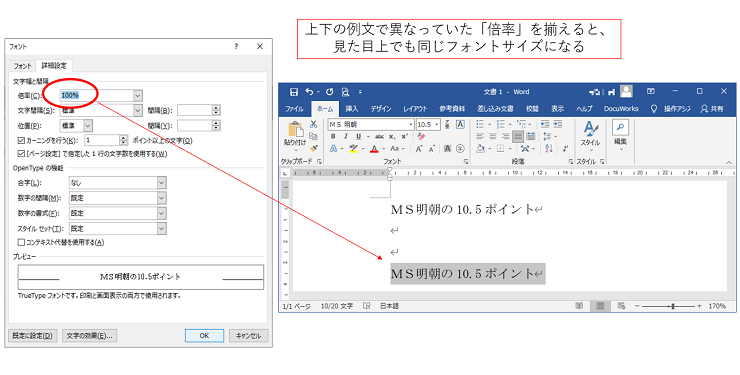Open the 合字 ligatures dropdown

(162, 183)
